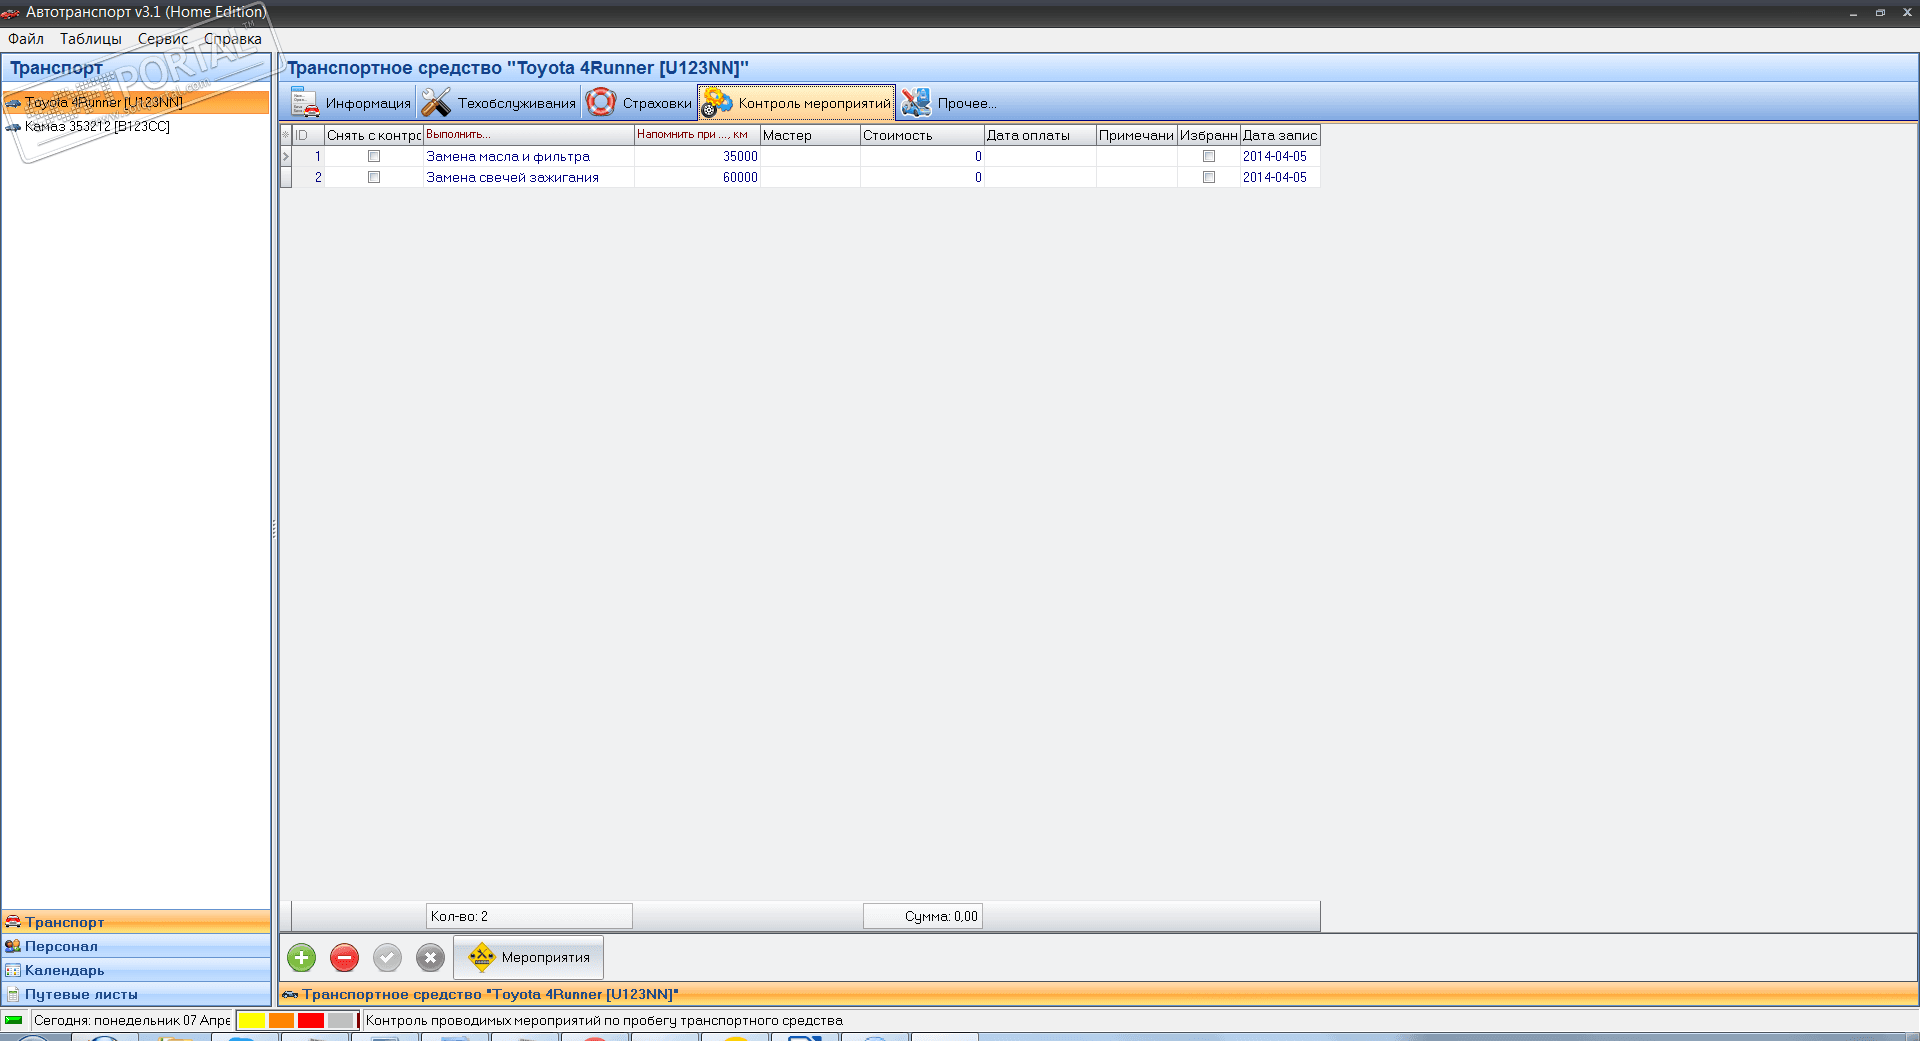Click the orange bottom bar titled Транспортное средство
The width and height of the screenshot is (1920, 1041).
(1098, 994)
